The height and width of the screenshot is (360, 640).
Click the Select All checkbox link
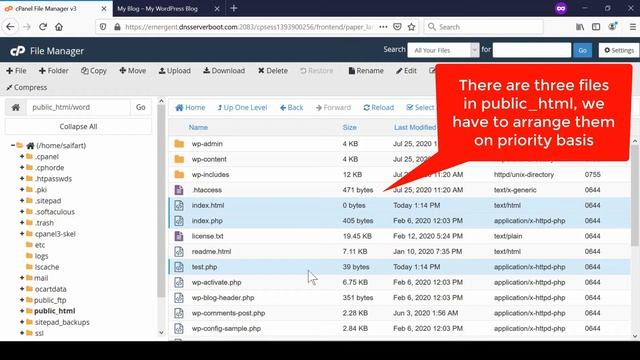pos(420,108)
